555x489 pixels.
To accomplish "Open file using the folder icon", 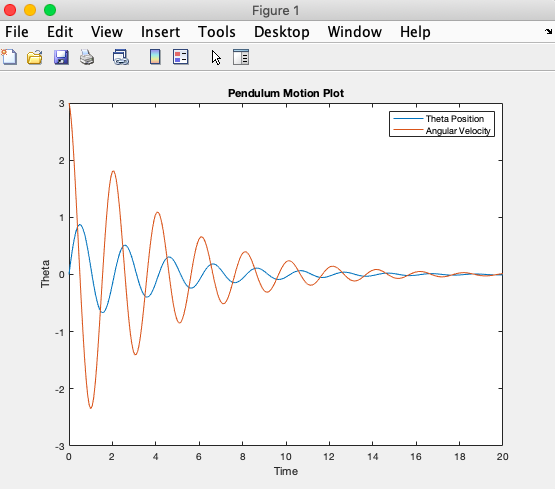I will point(35,57).
